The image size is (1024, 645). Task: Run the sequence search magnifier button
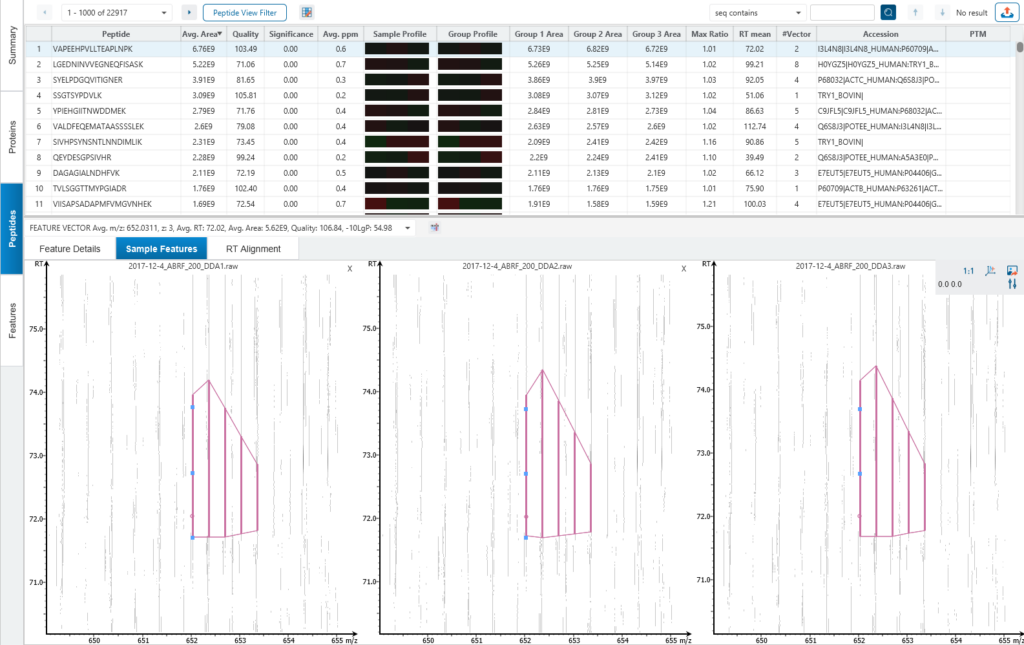(888, 12)
